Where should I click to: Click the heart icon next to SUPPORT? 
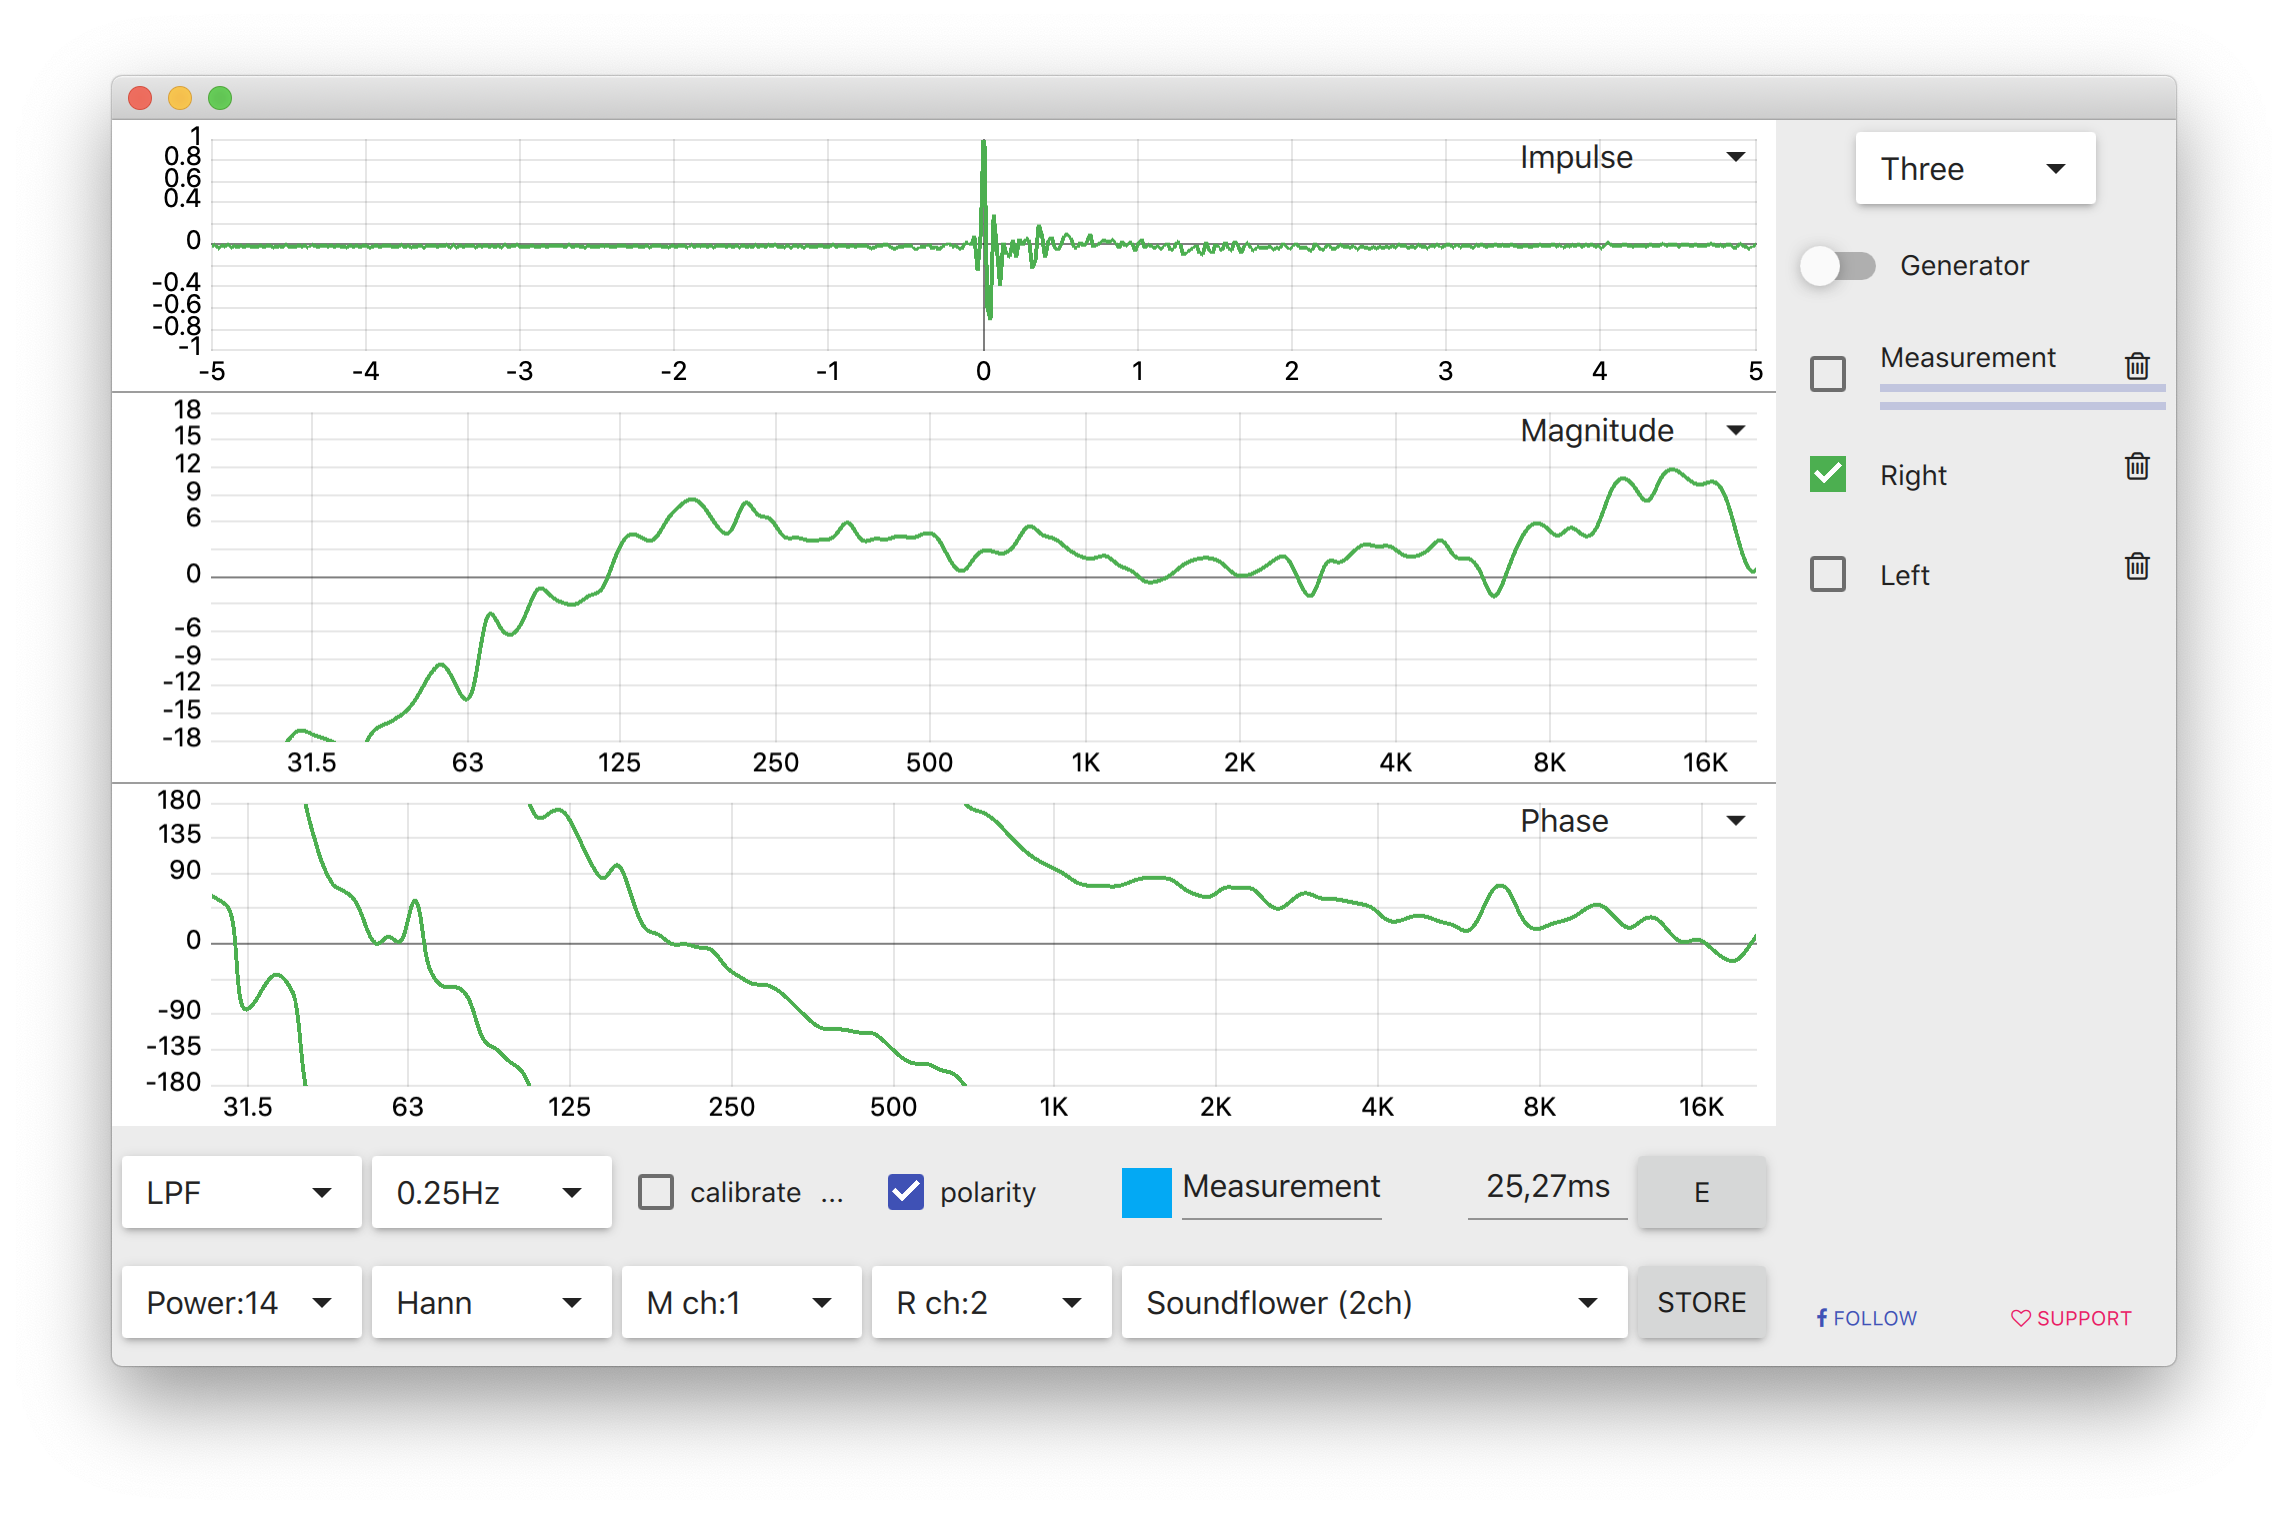tap(2020, 1318)
